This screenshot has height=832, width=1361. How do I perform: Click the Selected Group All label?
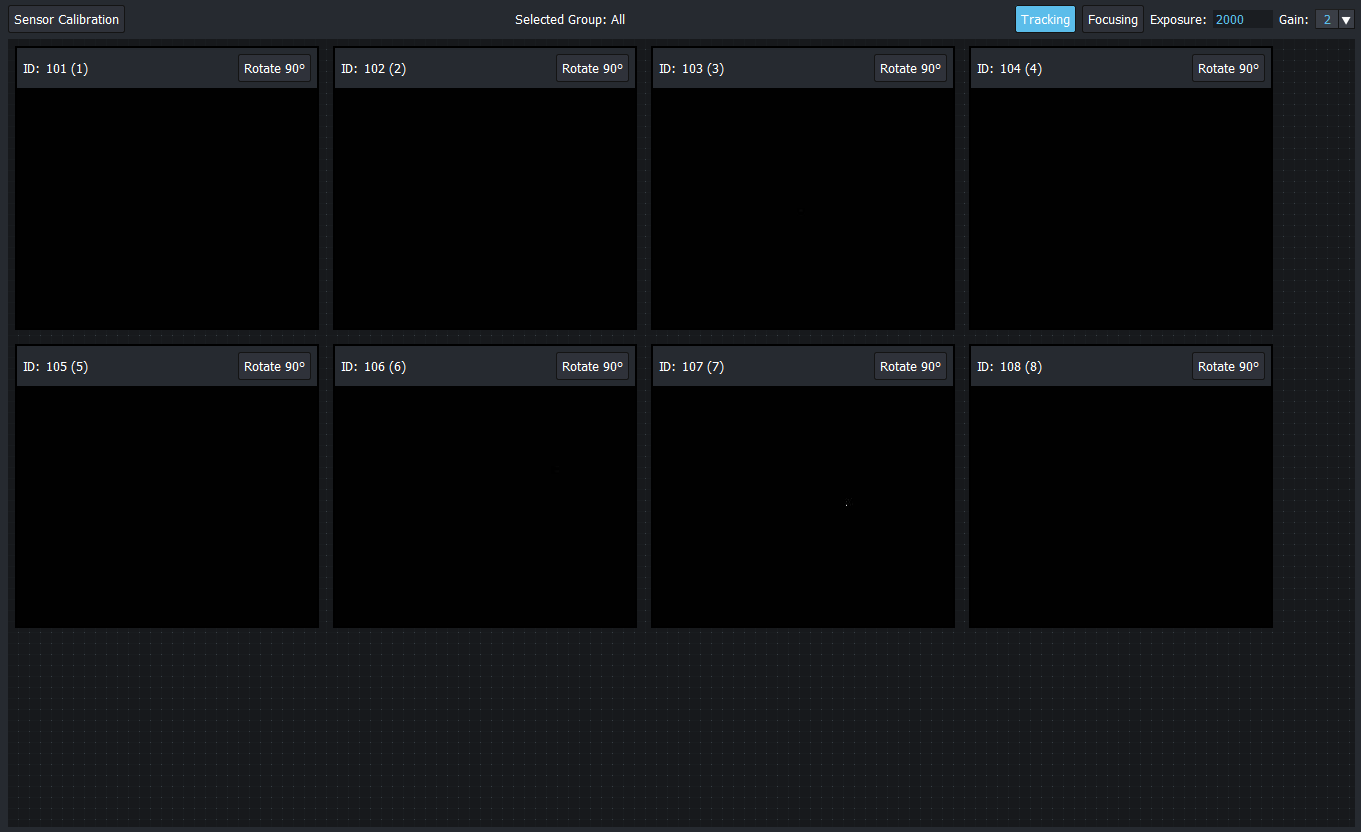(x=570, y=18)
